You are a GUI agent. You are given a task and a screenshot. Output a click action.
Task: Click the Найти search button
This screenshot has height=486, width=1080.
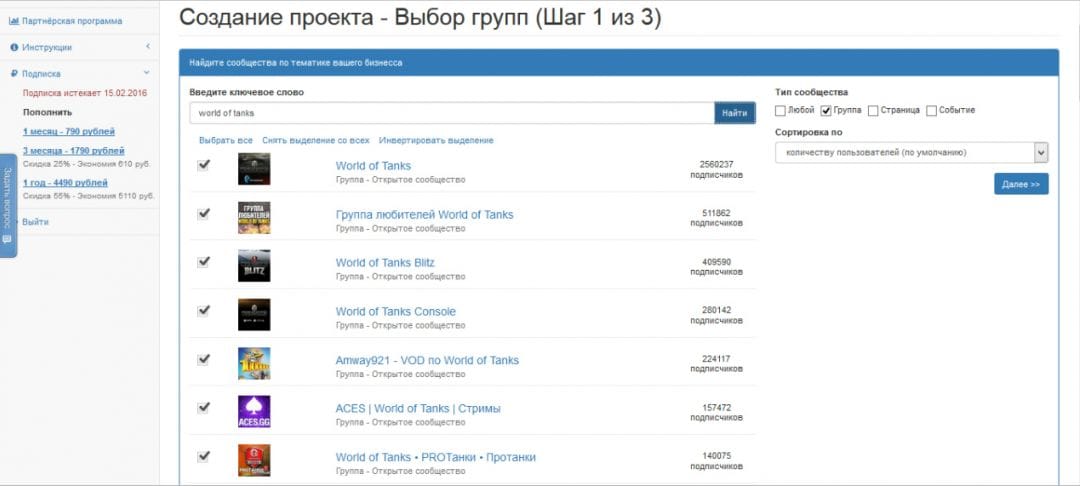click(x=735, y=113)
